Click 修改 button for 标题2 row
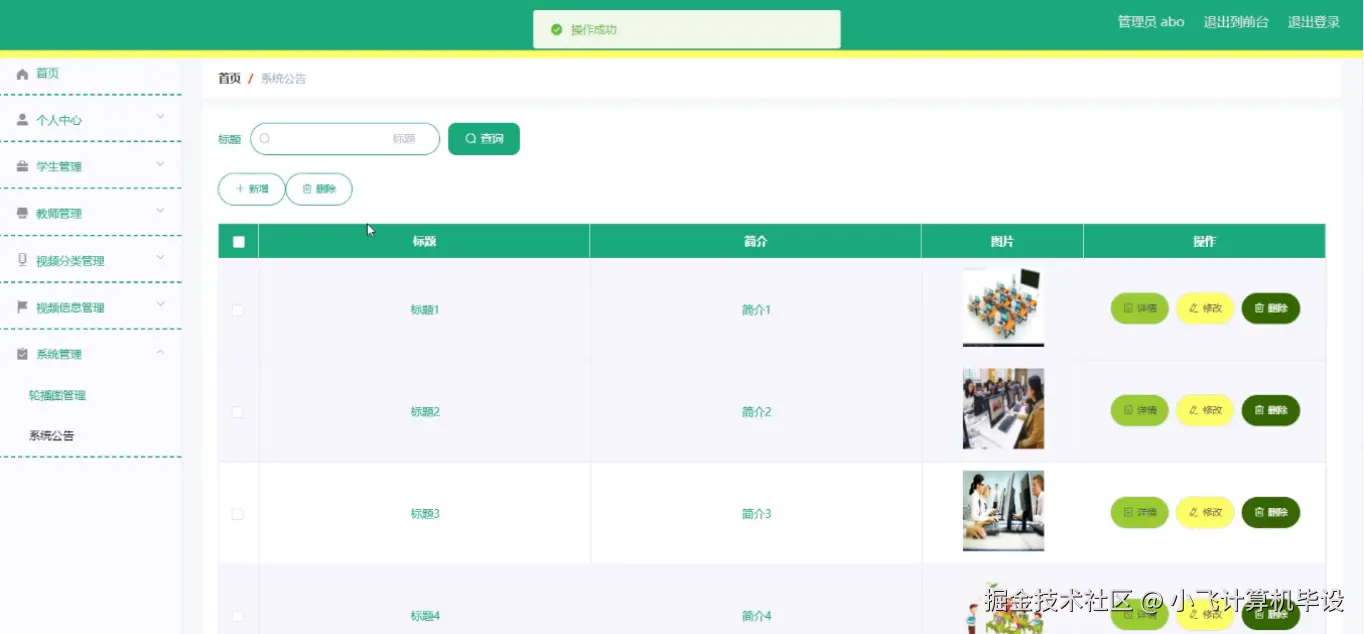The height and width of the screenshot is (634, 1364). tap(1205, 411)
